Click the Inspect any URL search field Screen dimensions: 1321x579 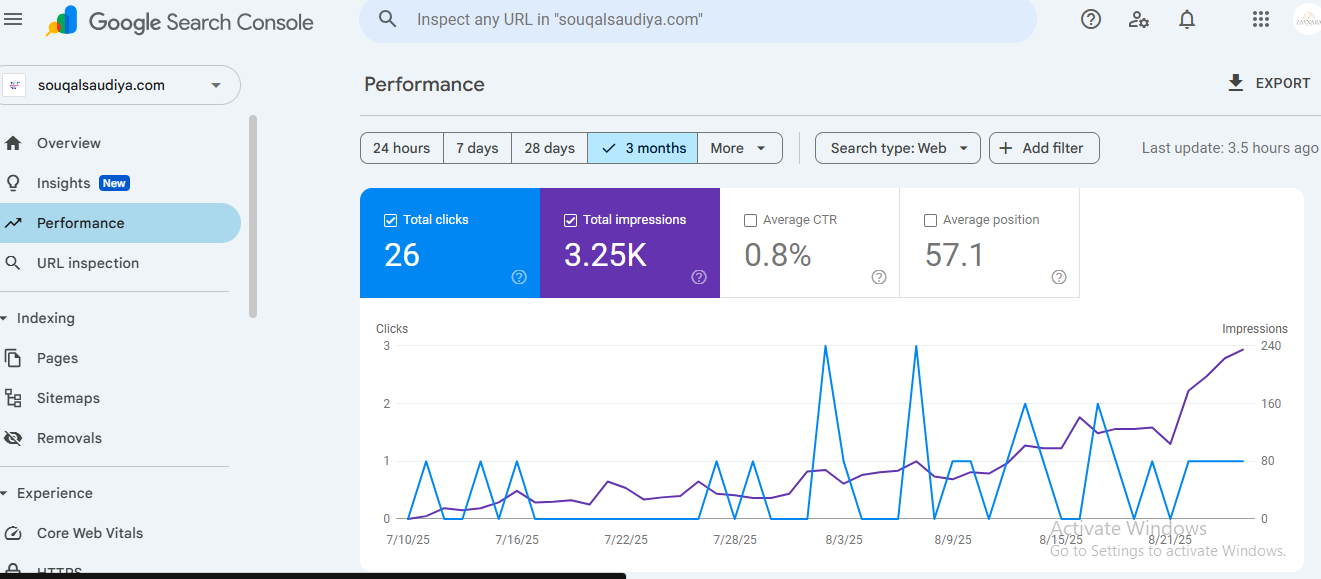coord(700,20)
